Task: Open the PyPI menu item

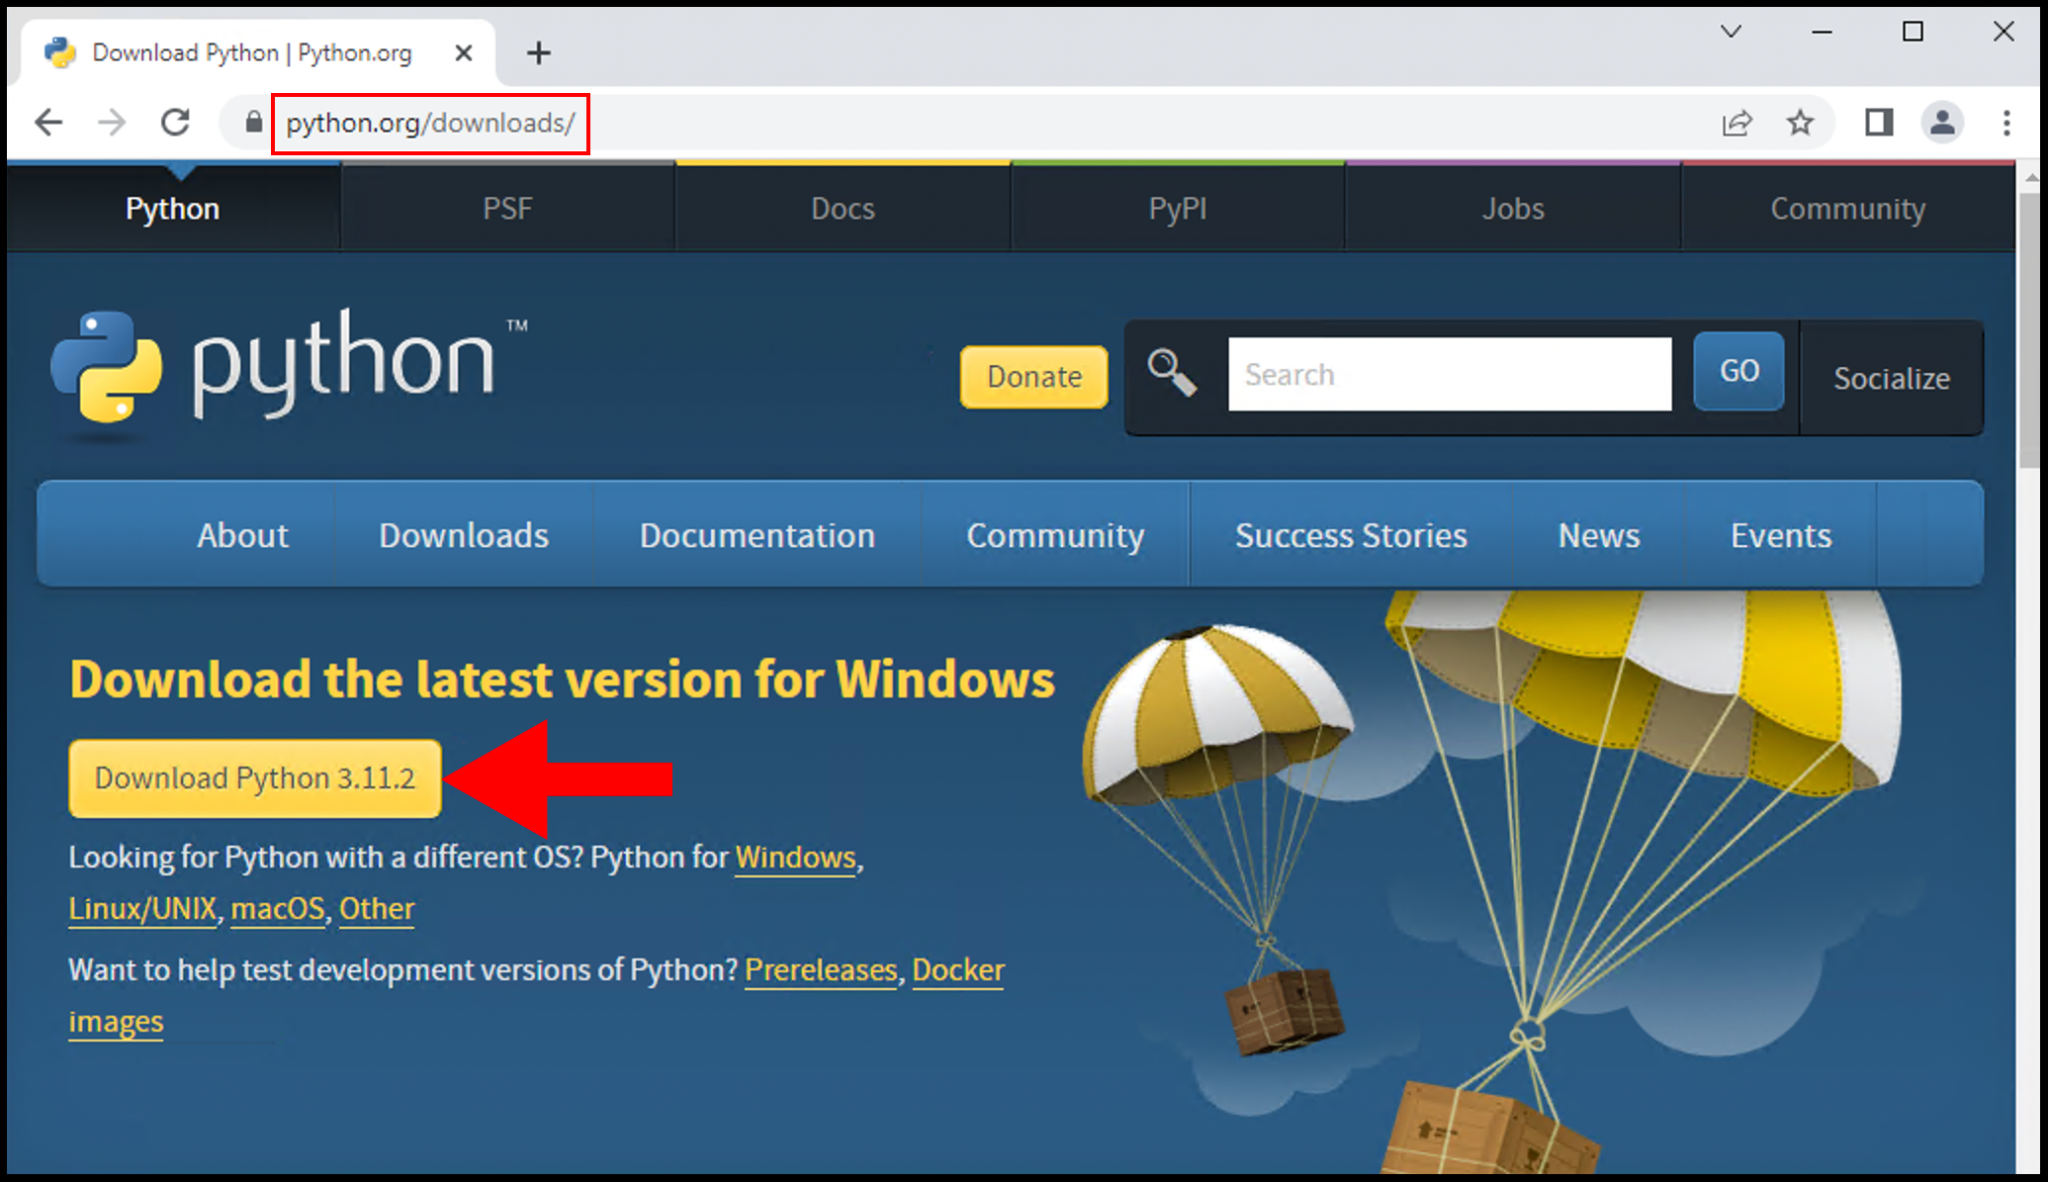Action: tap(1177, 208)
